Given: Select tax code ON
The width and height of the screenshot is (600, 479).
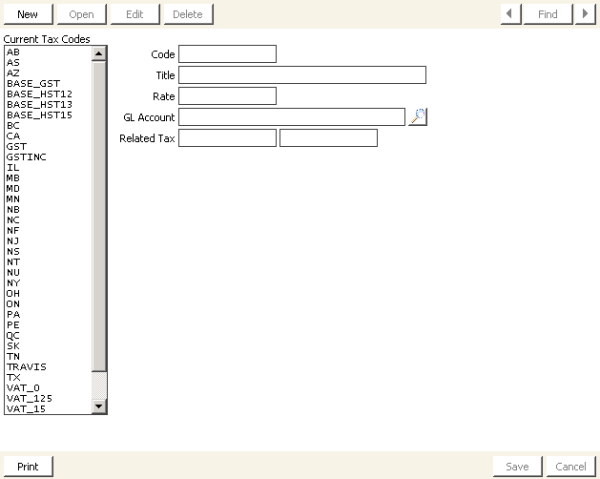Looking at the screenshot, I should point(48,304).
